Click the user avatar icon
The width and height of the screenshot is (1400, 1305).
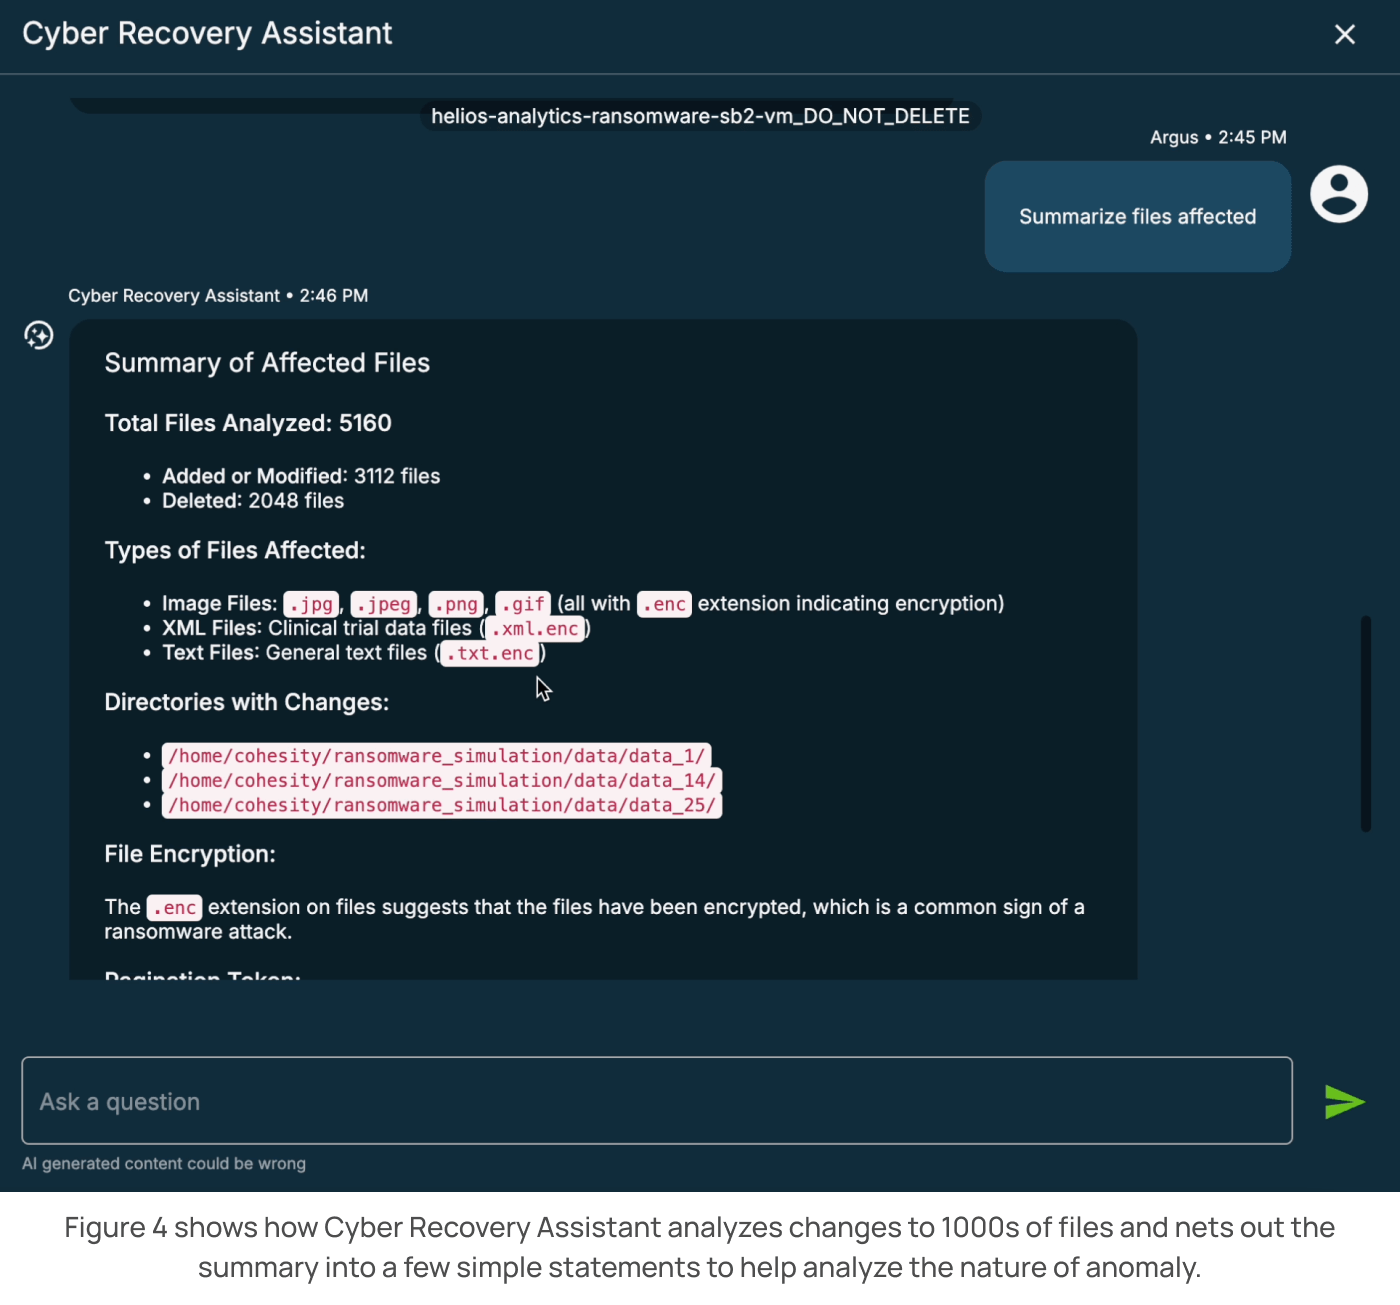point(1339,194)
